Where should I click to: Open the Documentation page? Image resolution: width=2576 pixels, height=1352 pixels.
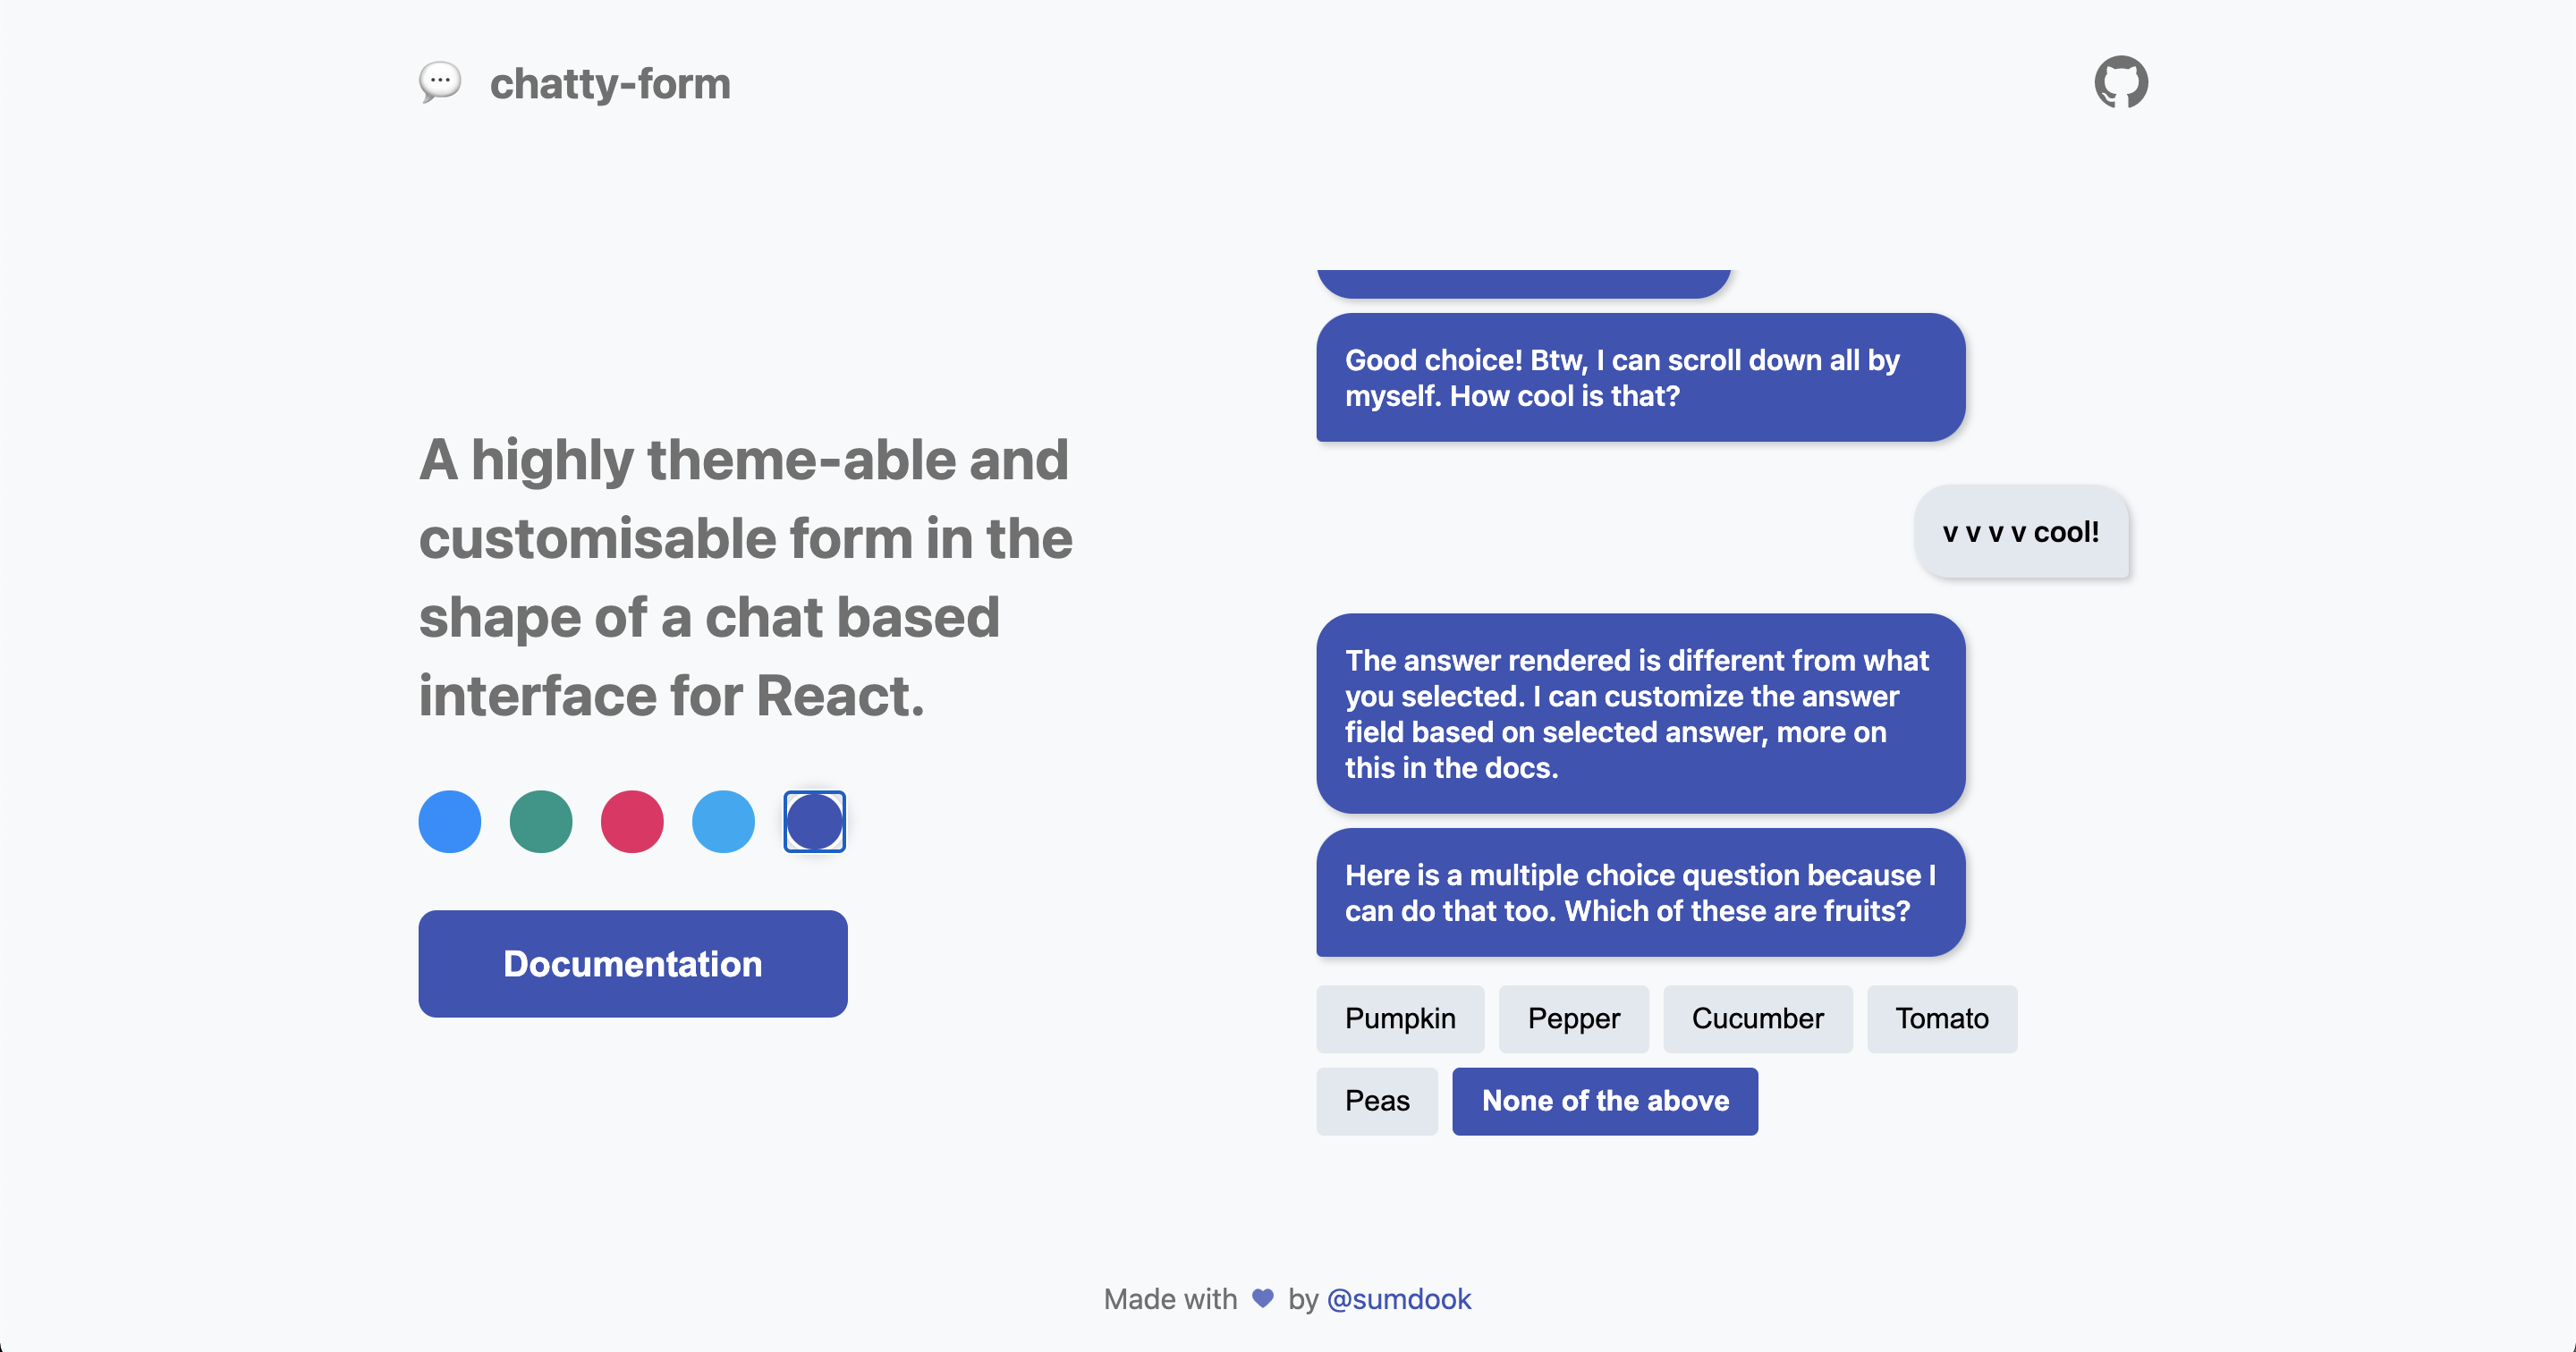(632, 963)
